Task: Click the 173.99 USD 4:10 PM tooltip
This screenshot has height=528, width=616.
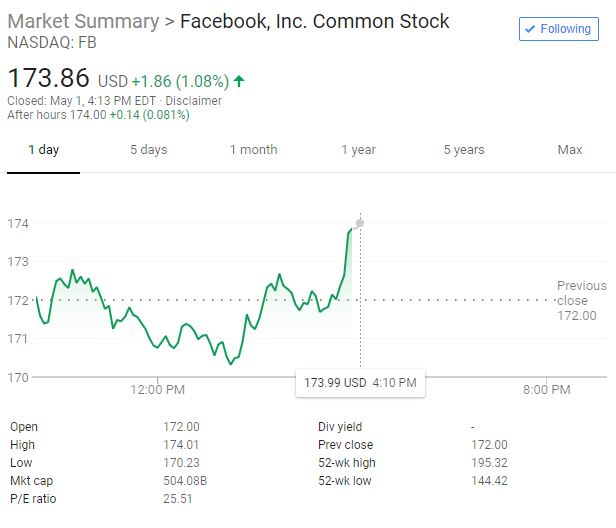Action: point(360,383)
